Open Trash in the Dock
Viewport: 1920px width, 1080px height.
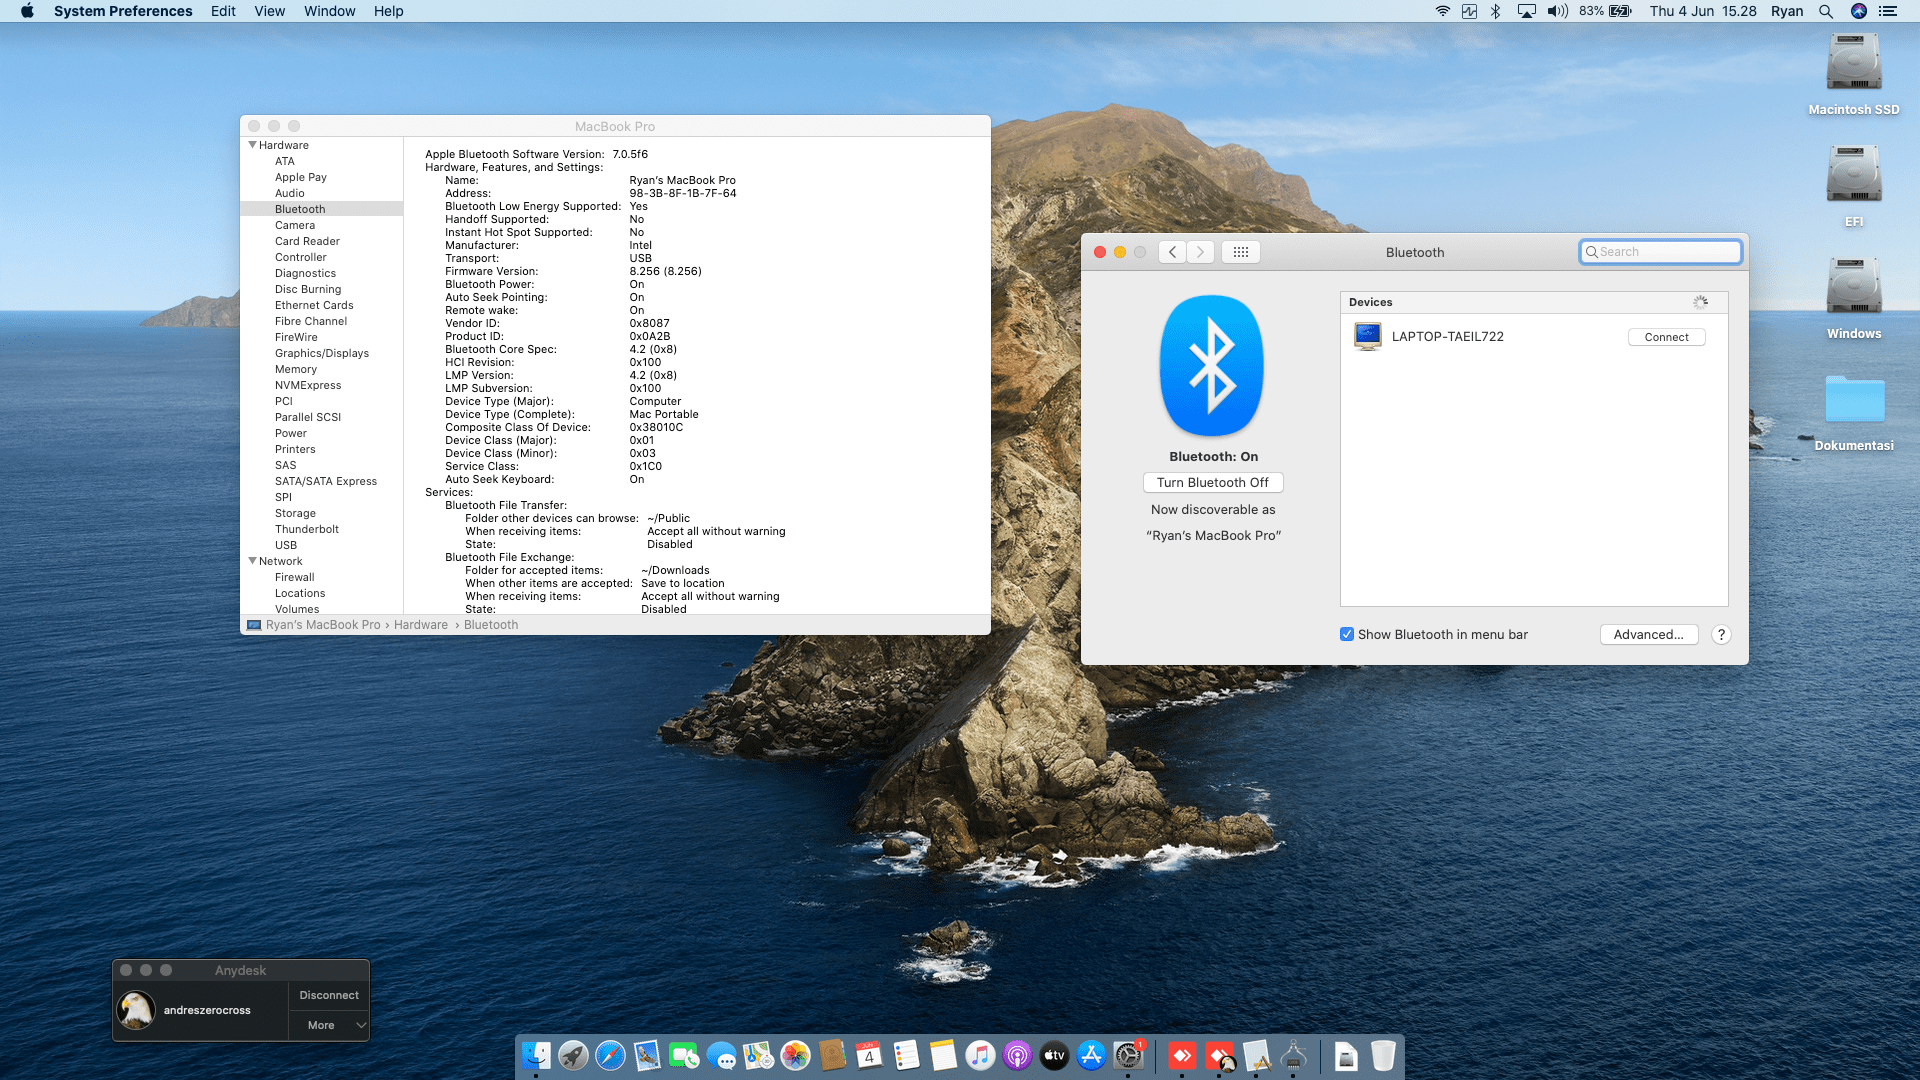(x=1383, y=1055)
